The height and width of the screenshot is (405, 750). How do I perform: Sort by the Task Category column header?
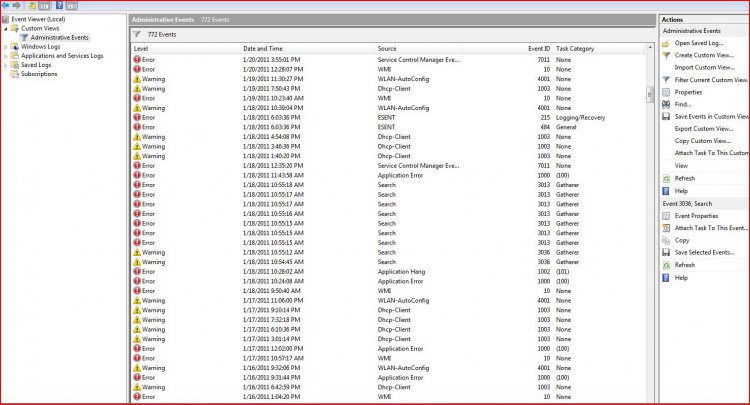600,49
